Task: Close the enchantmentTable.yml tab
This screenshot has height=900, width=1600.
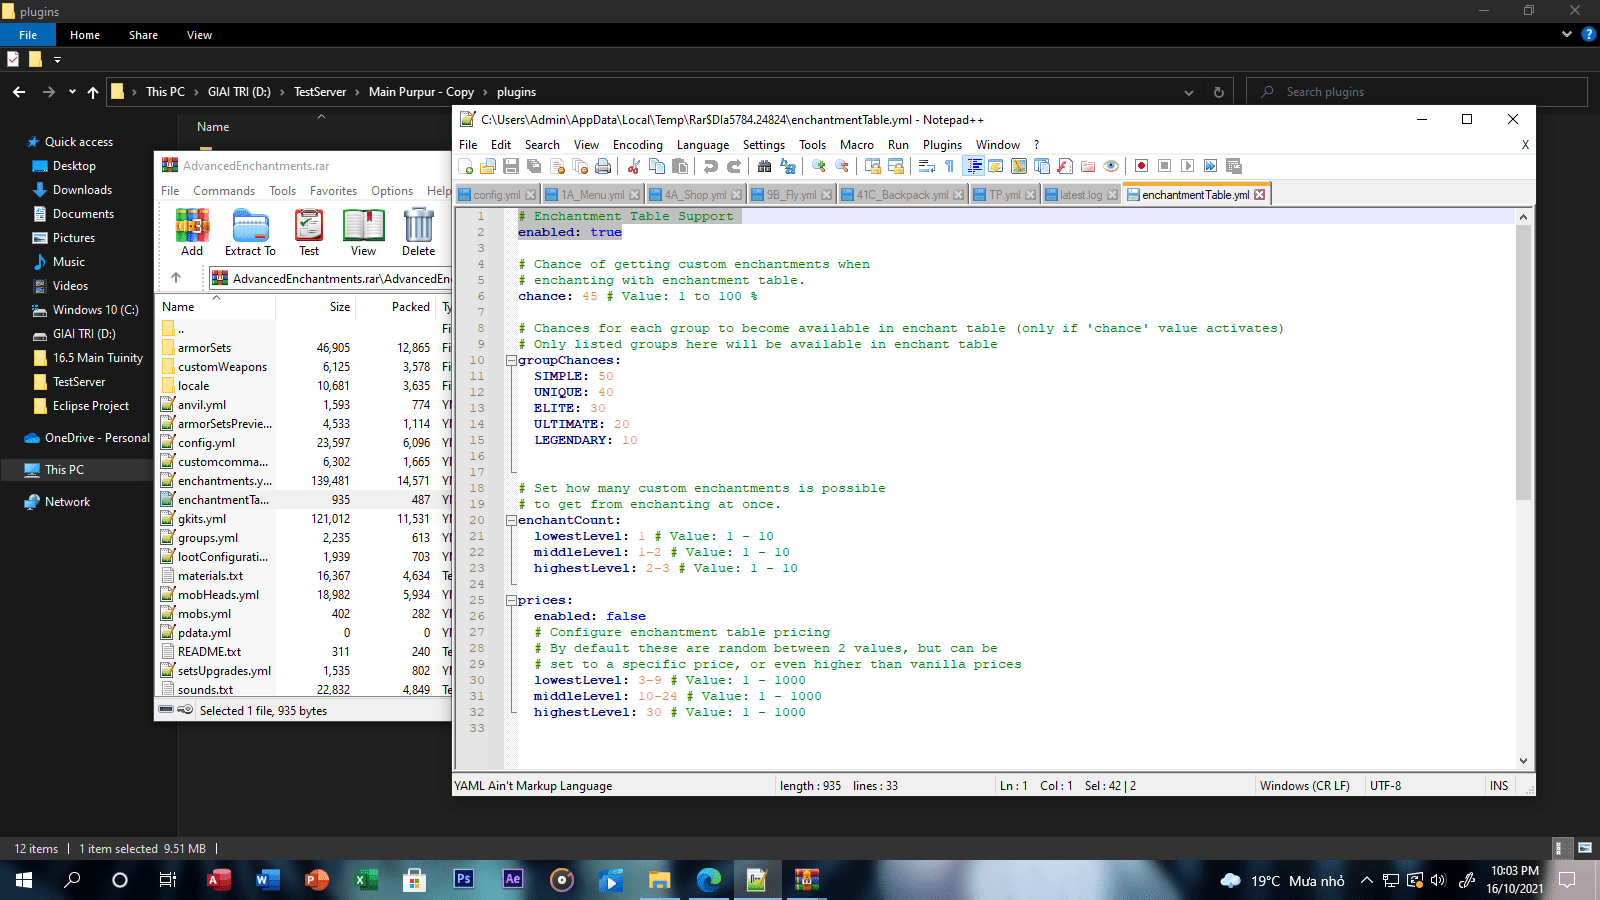Action: (1260, 195)
